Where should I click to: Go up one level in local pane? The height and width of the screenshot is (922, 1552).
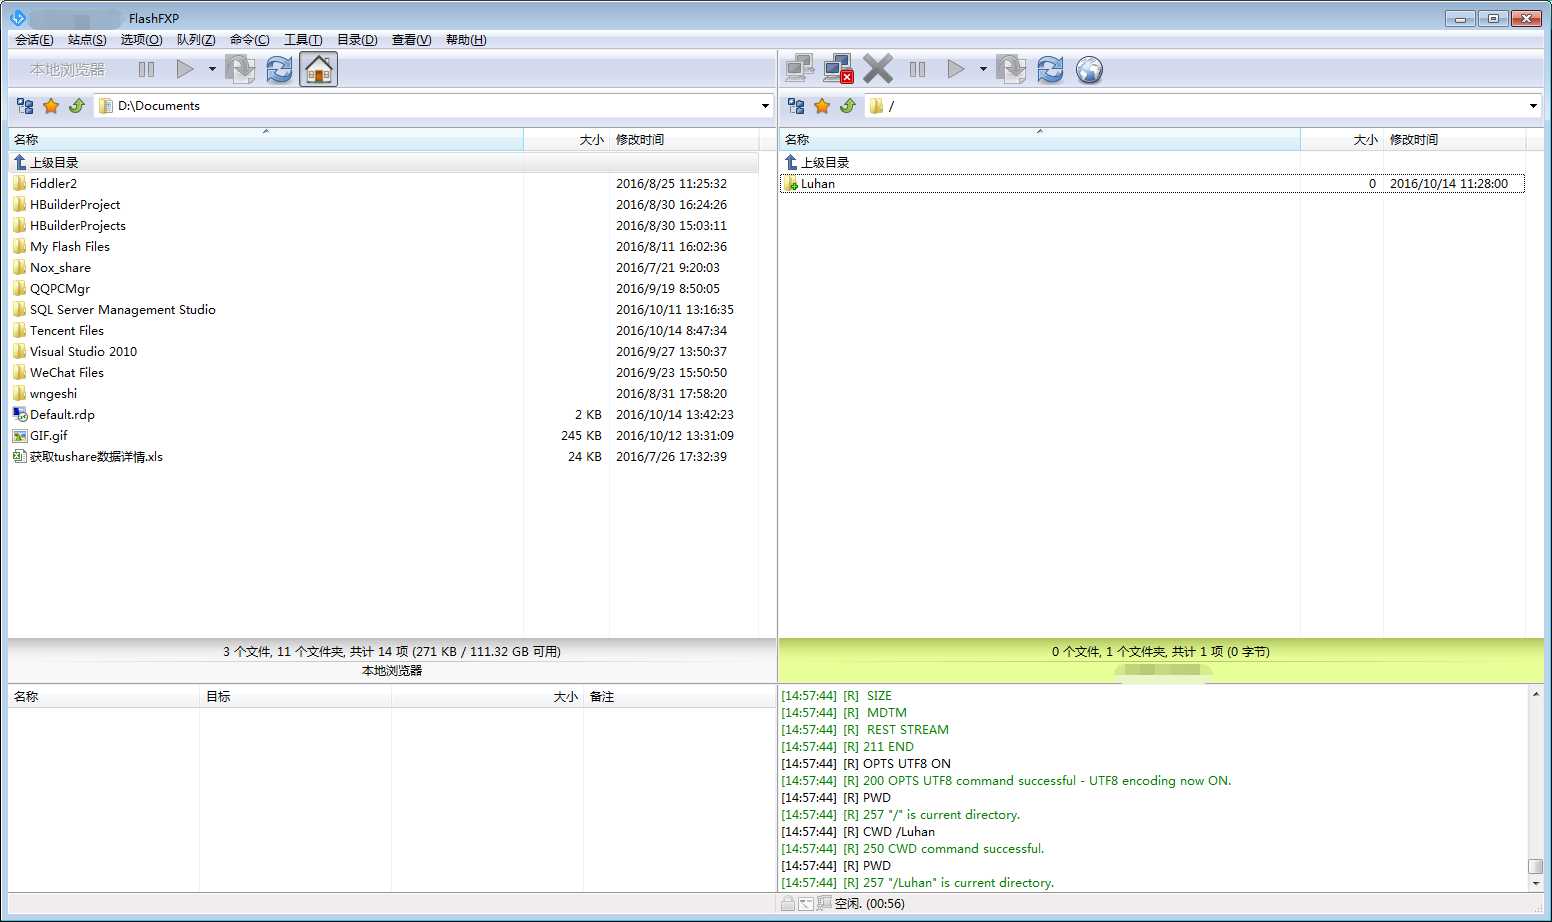(x=77, y=106)
